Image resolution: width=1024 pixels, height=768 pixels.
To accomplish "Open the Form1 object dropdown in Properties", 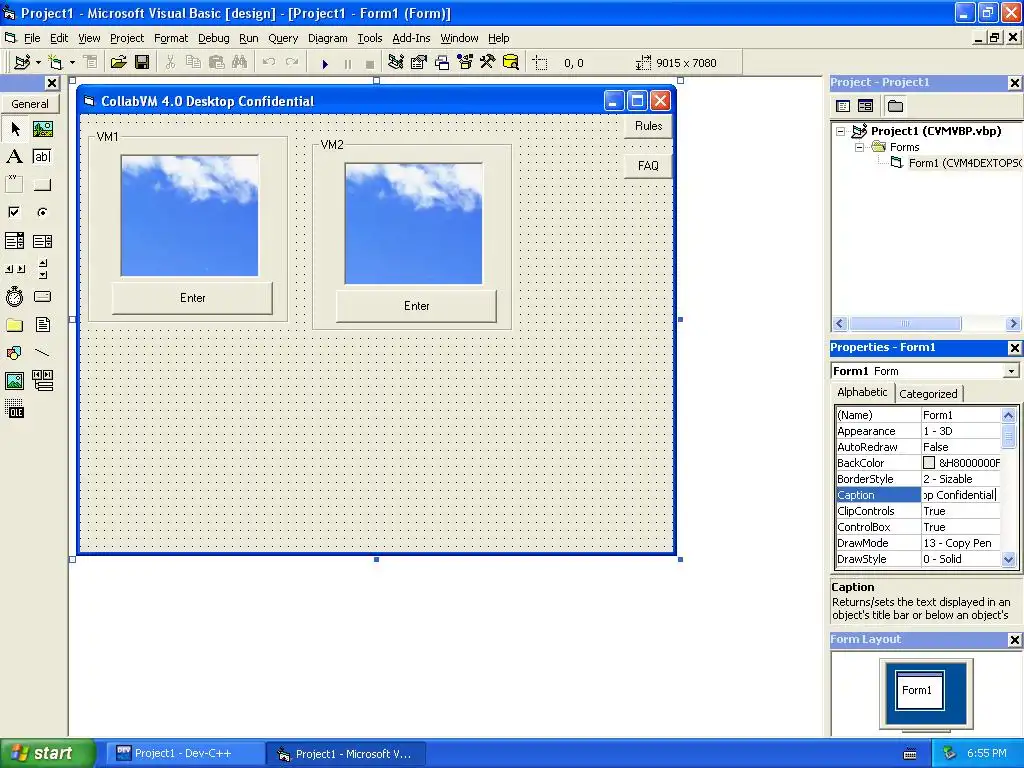I will pyautogui.click(x=1011, y=371).
